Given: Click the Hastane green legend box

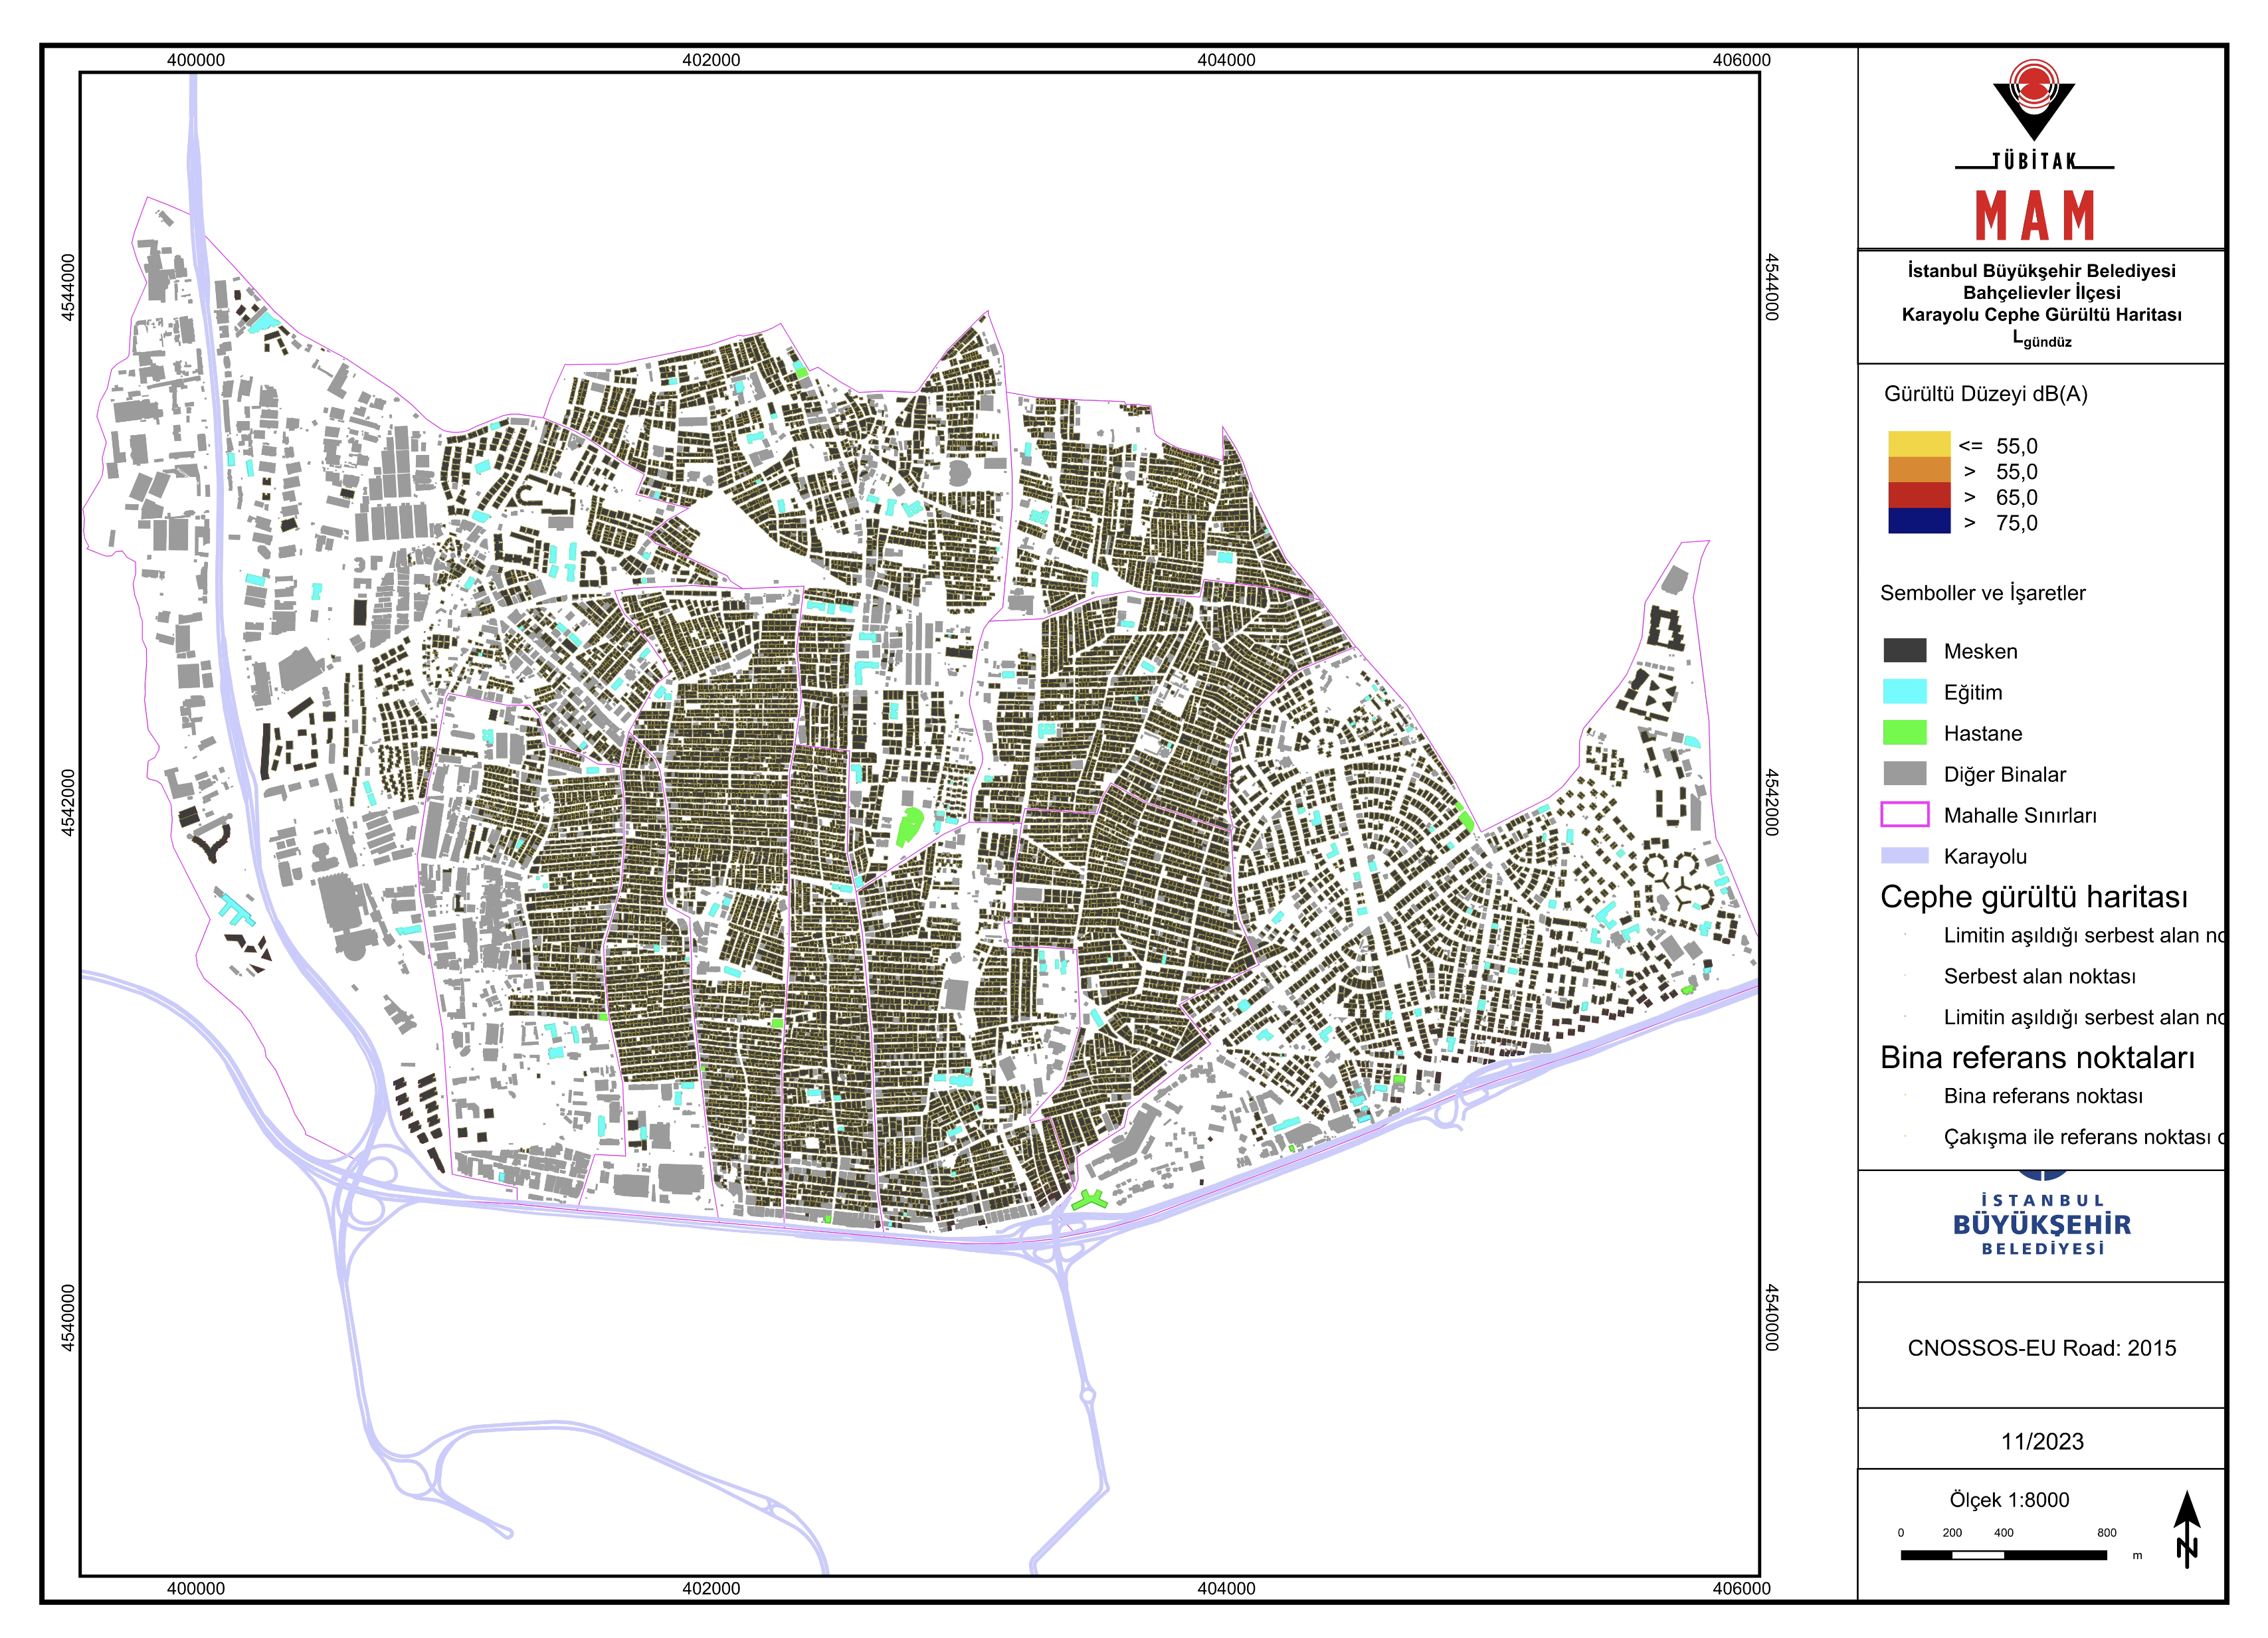Looking at the screenshot, I should tap(1905, 733).
